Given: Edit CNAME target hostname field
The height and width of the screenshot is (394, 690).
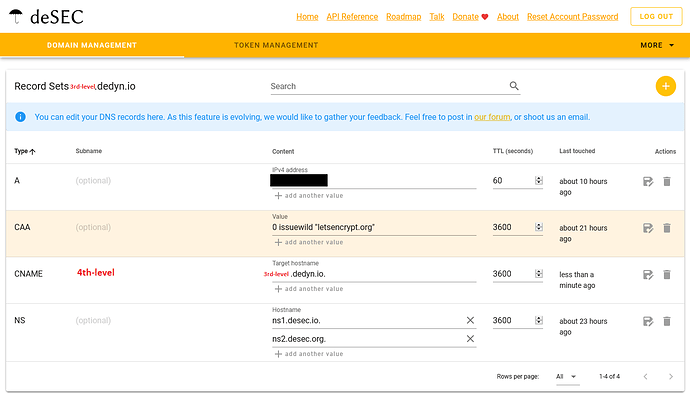Looking at the screenshot, I should pyautogui.click(x=374, y=274).
